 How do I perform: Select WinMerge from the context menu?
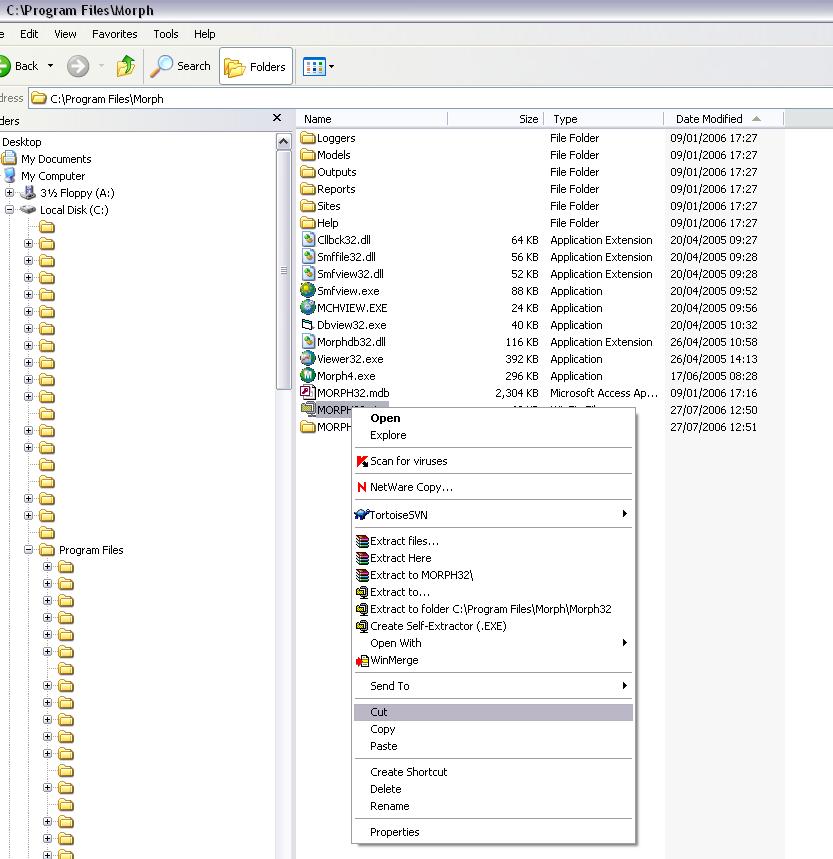click(x=394, y=660)
